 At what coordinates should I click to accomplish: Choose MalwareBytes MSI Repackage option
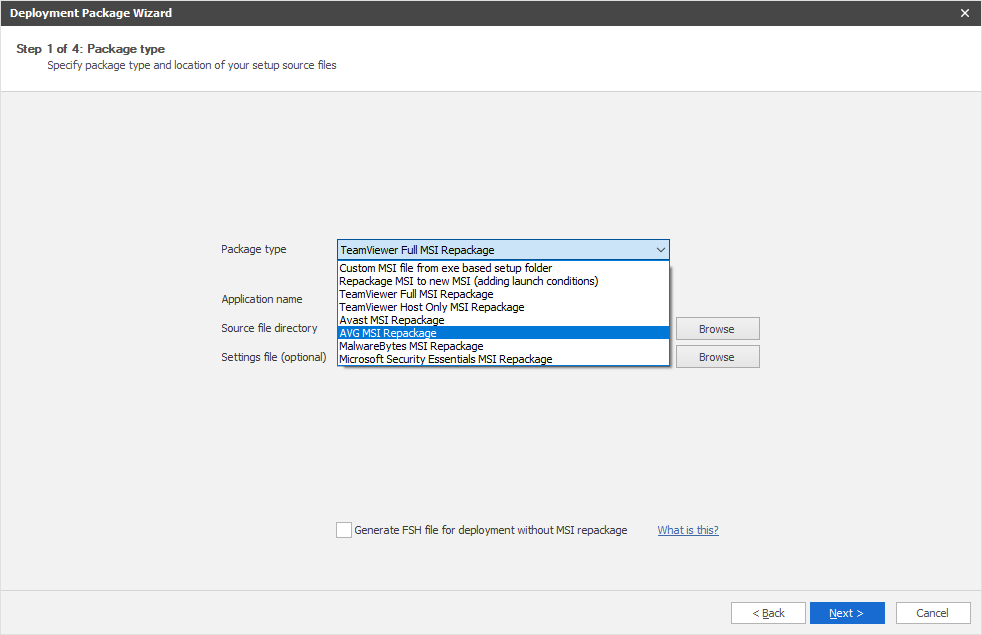coord(503,346)
